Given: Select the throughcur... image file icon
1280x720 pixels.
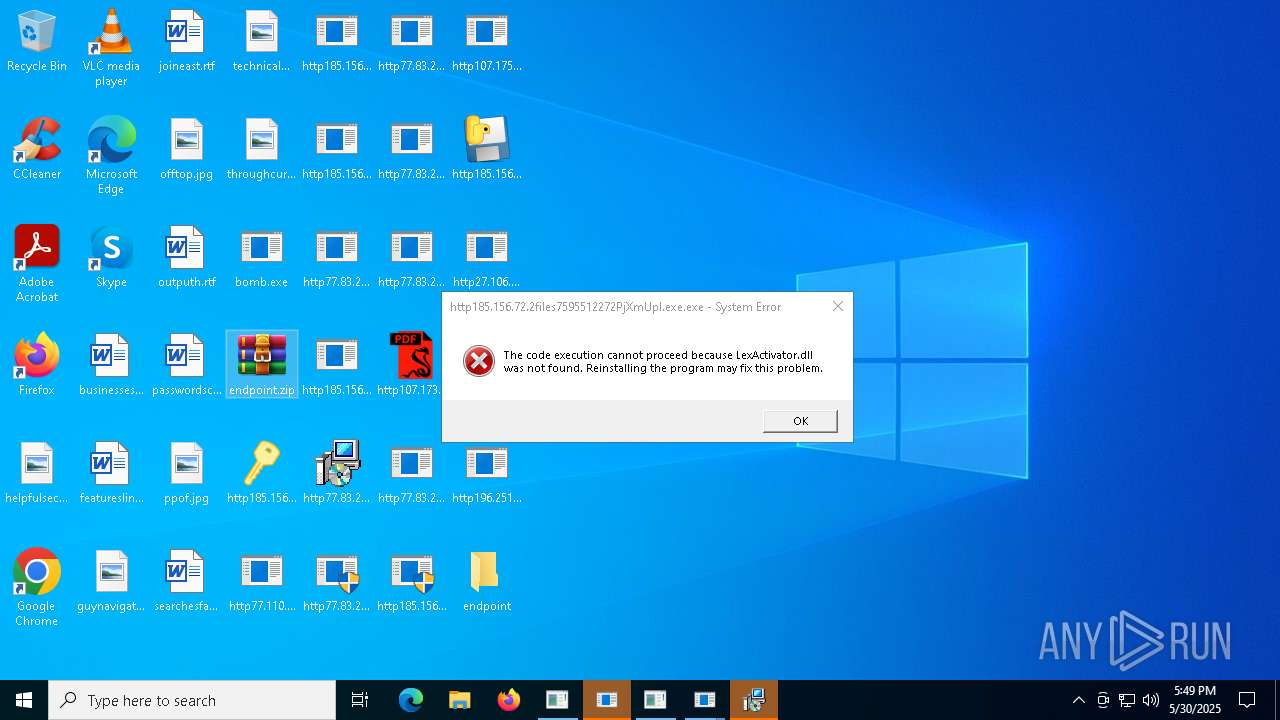Looking at the screenshot, I should click(261, 150).
